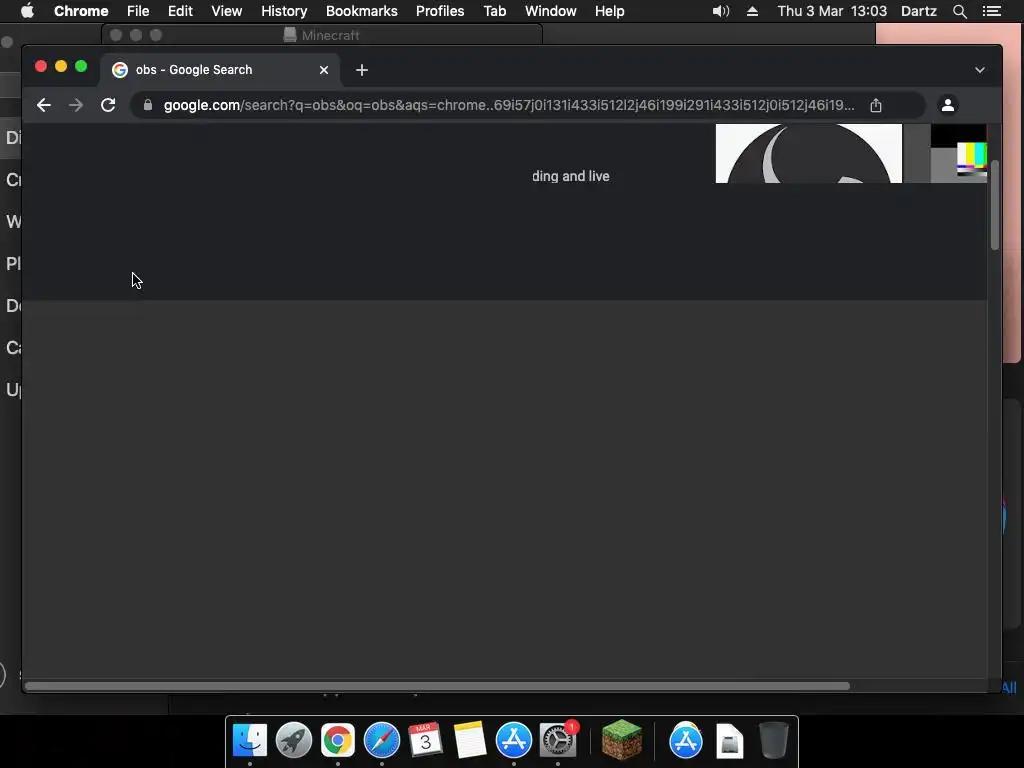The height and width of the screenshot is (768, 1024).
Task: Open the Profiles menu
Action: pos(440,11)
